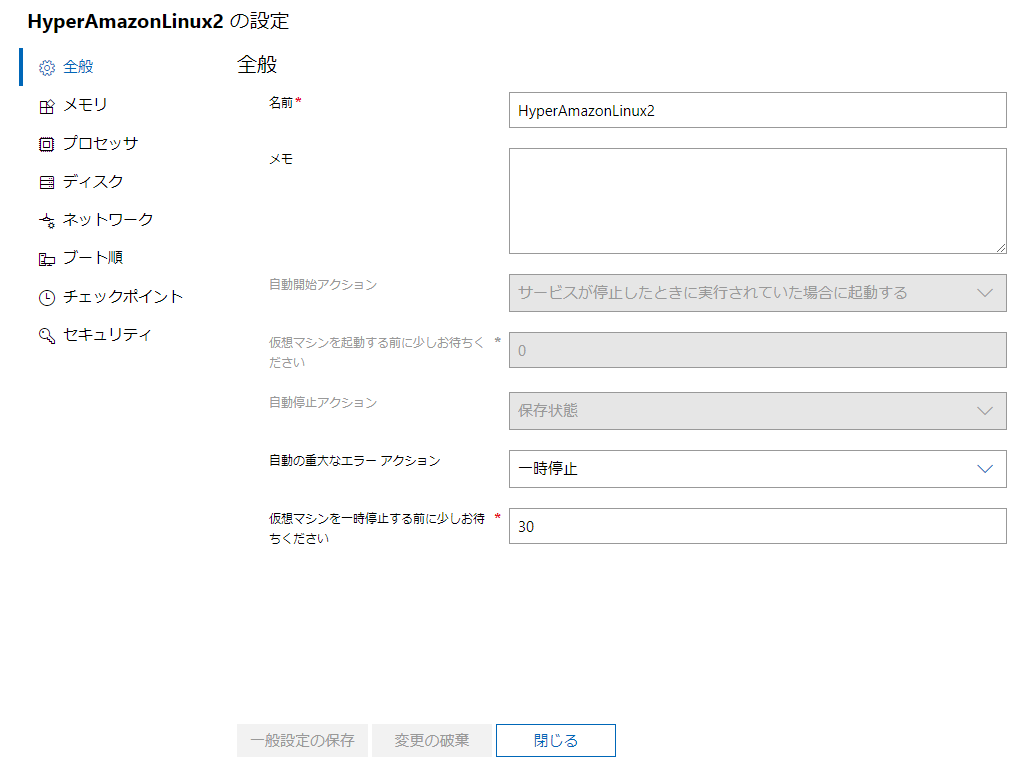Select the ネットワーク (Network) adapter icon
Screen dimensions: 1023x762
click(x=47, y=219)
